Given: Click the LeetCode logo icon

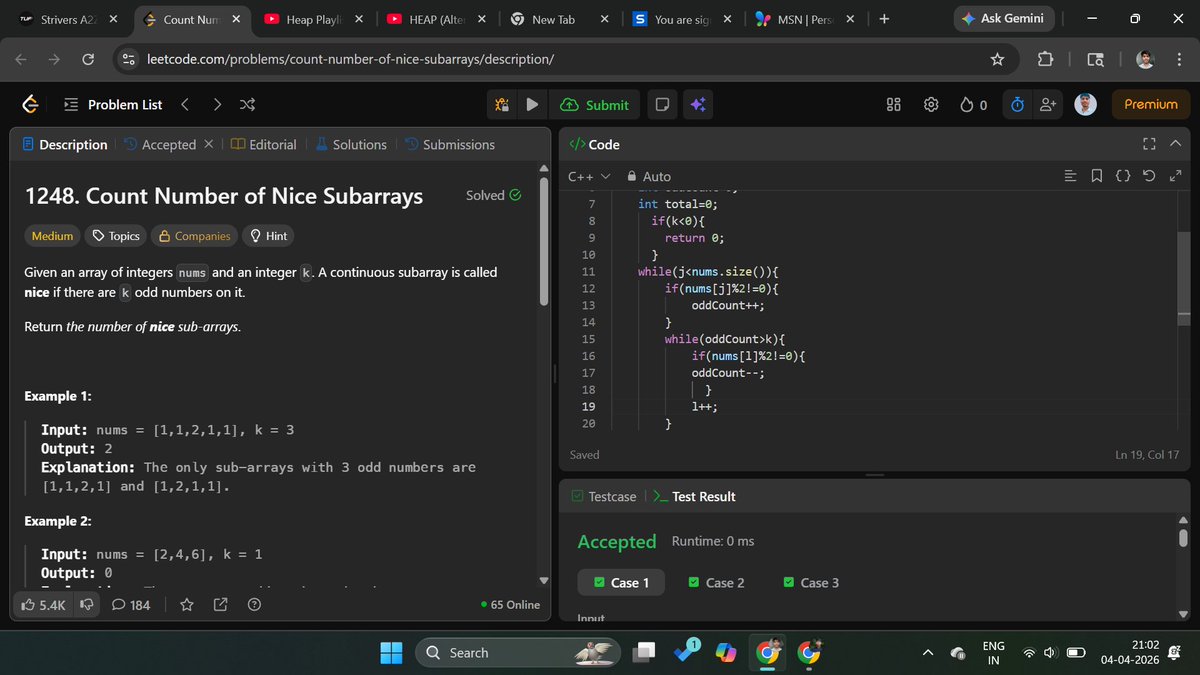Looking at the screenshot, I should 30,104.
